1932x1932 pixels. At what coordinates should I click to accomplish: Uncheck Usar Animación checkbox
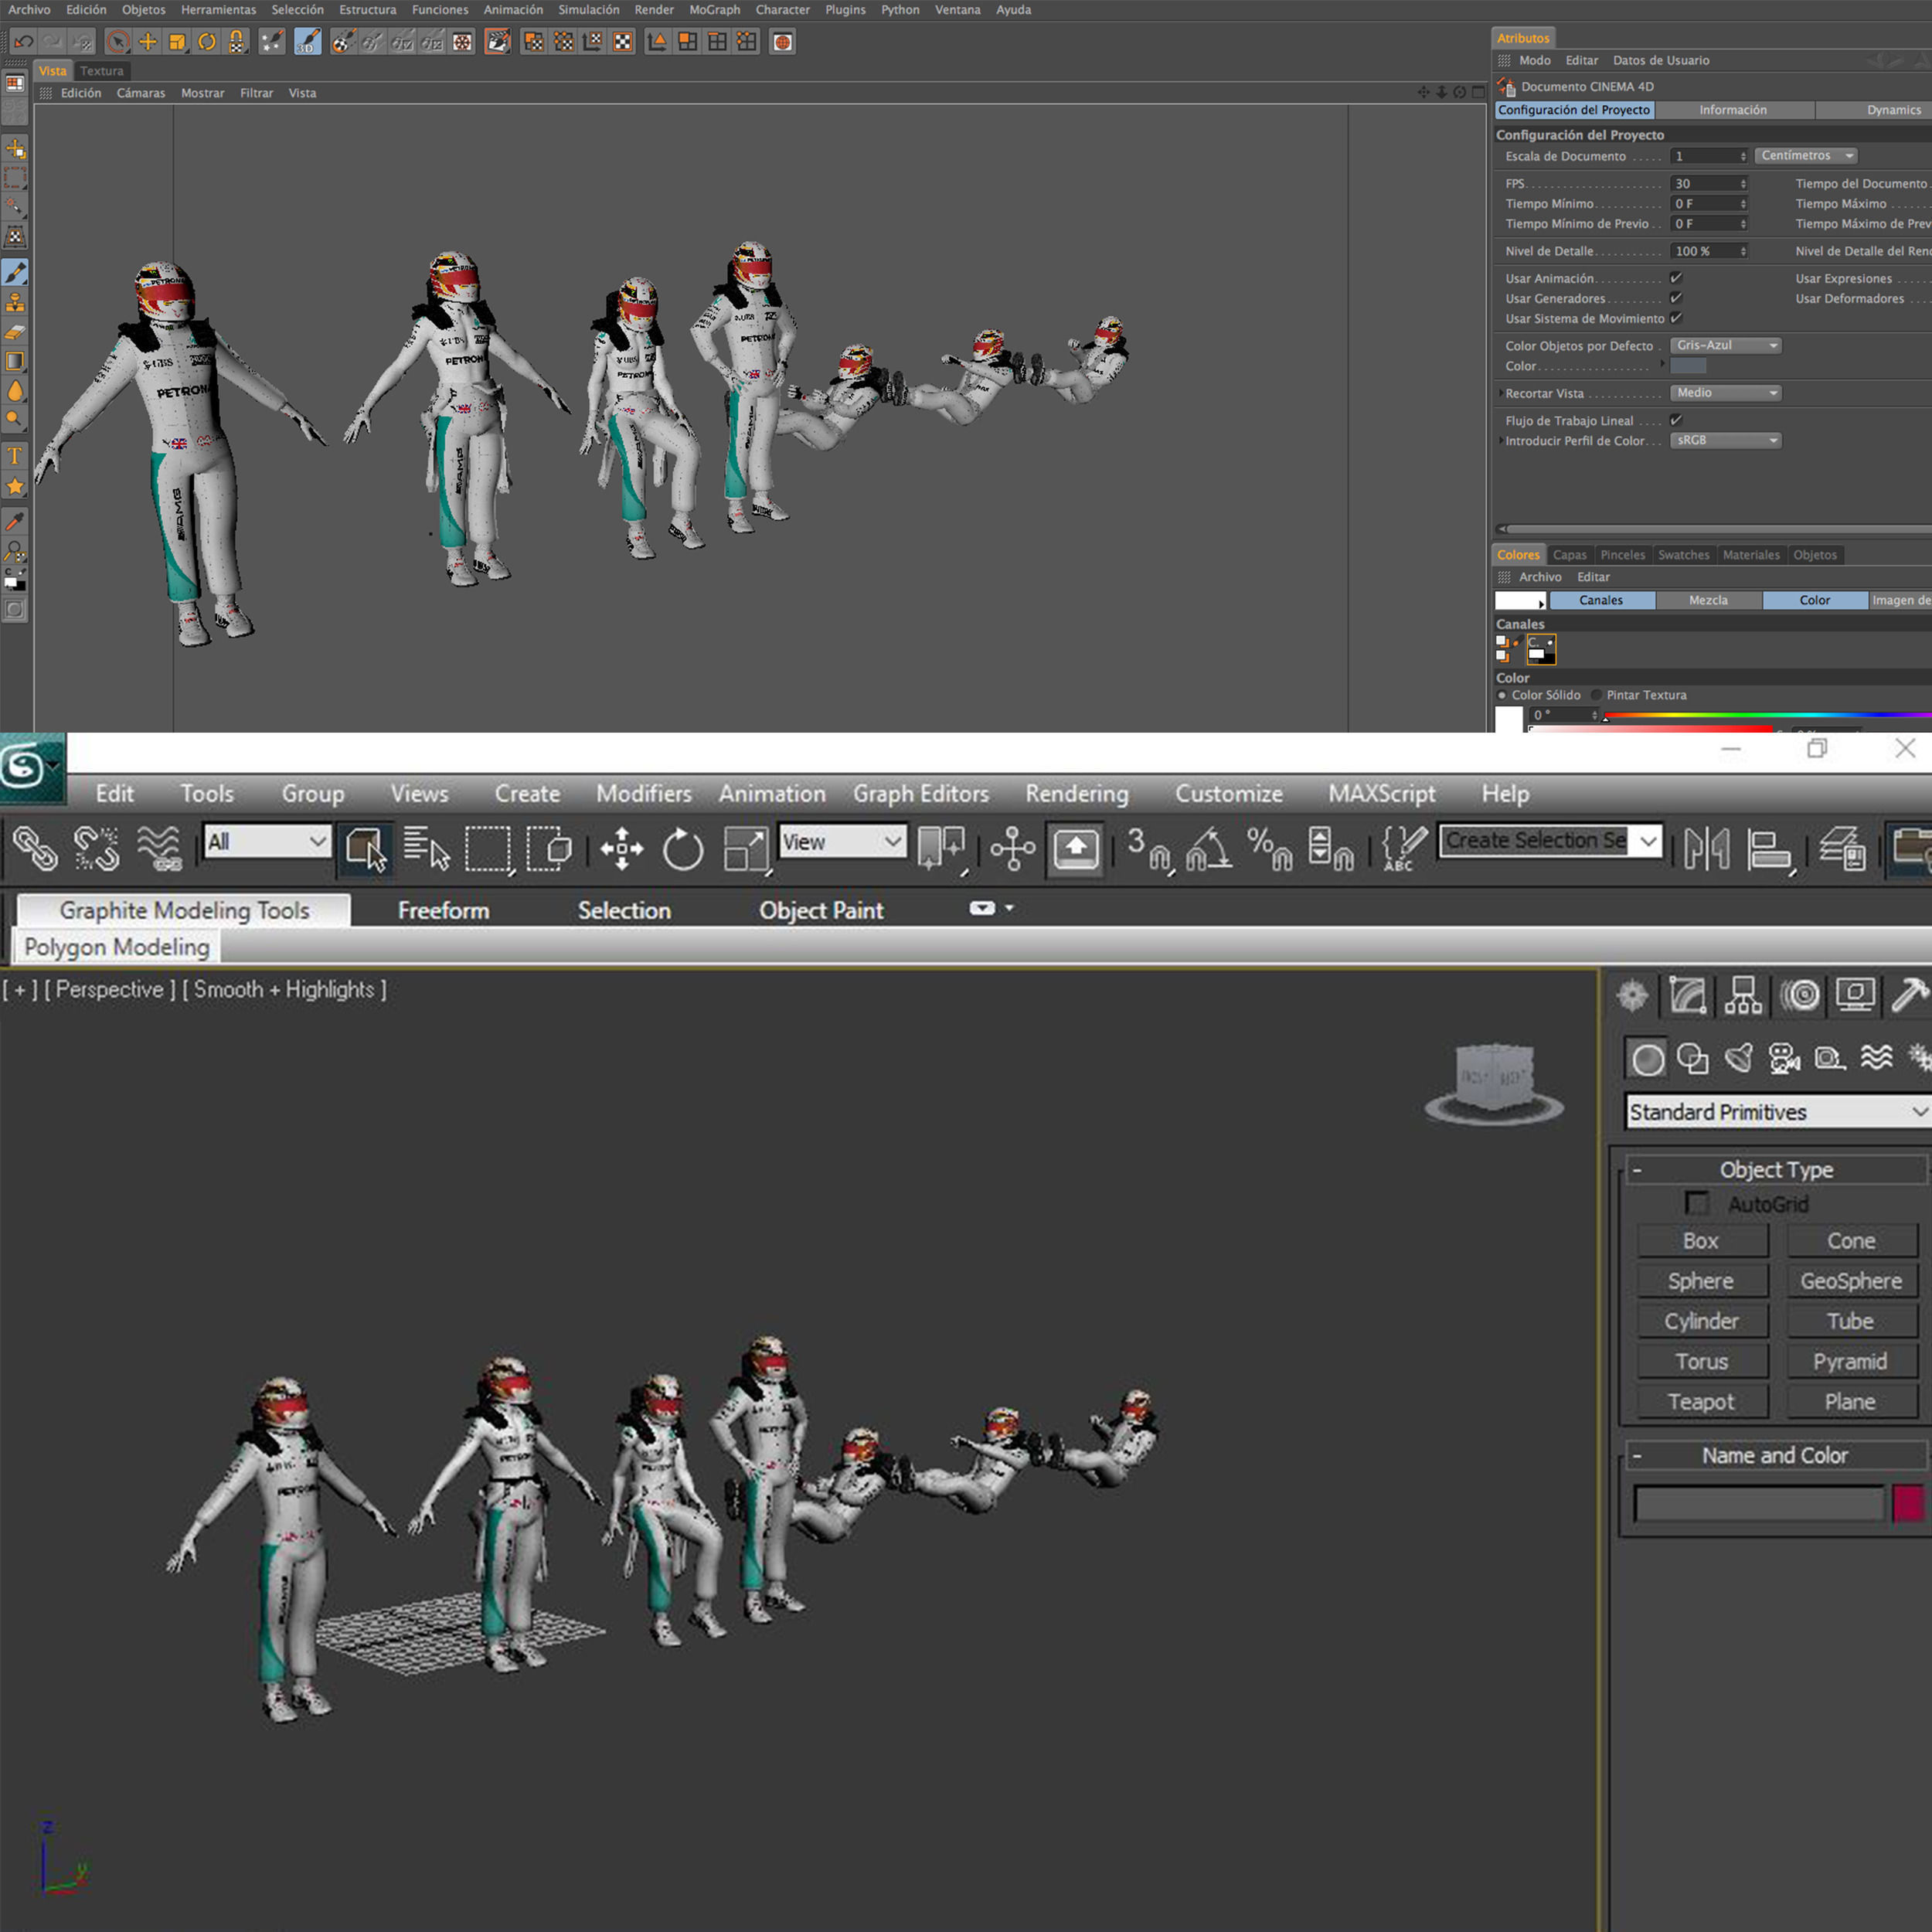pos(1676,278)
